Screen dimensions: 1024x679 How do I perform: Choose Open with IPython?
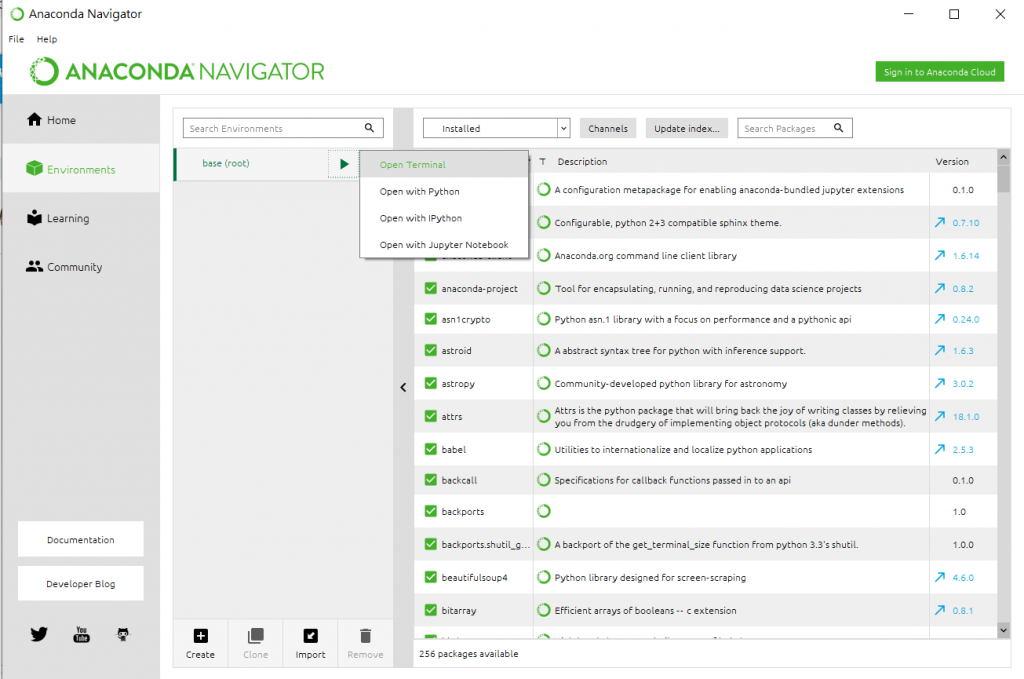click(444, 218)
